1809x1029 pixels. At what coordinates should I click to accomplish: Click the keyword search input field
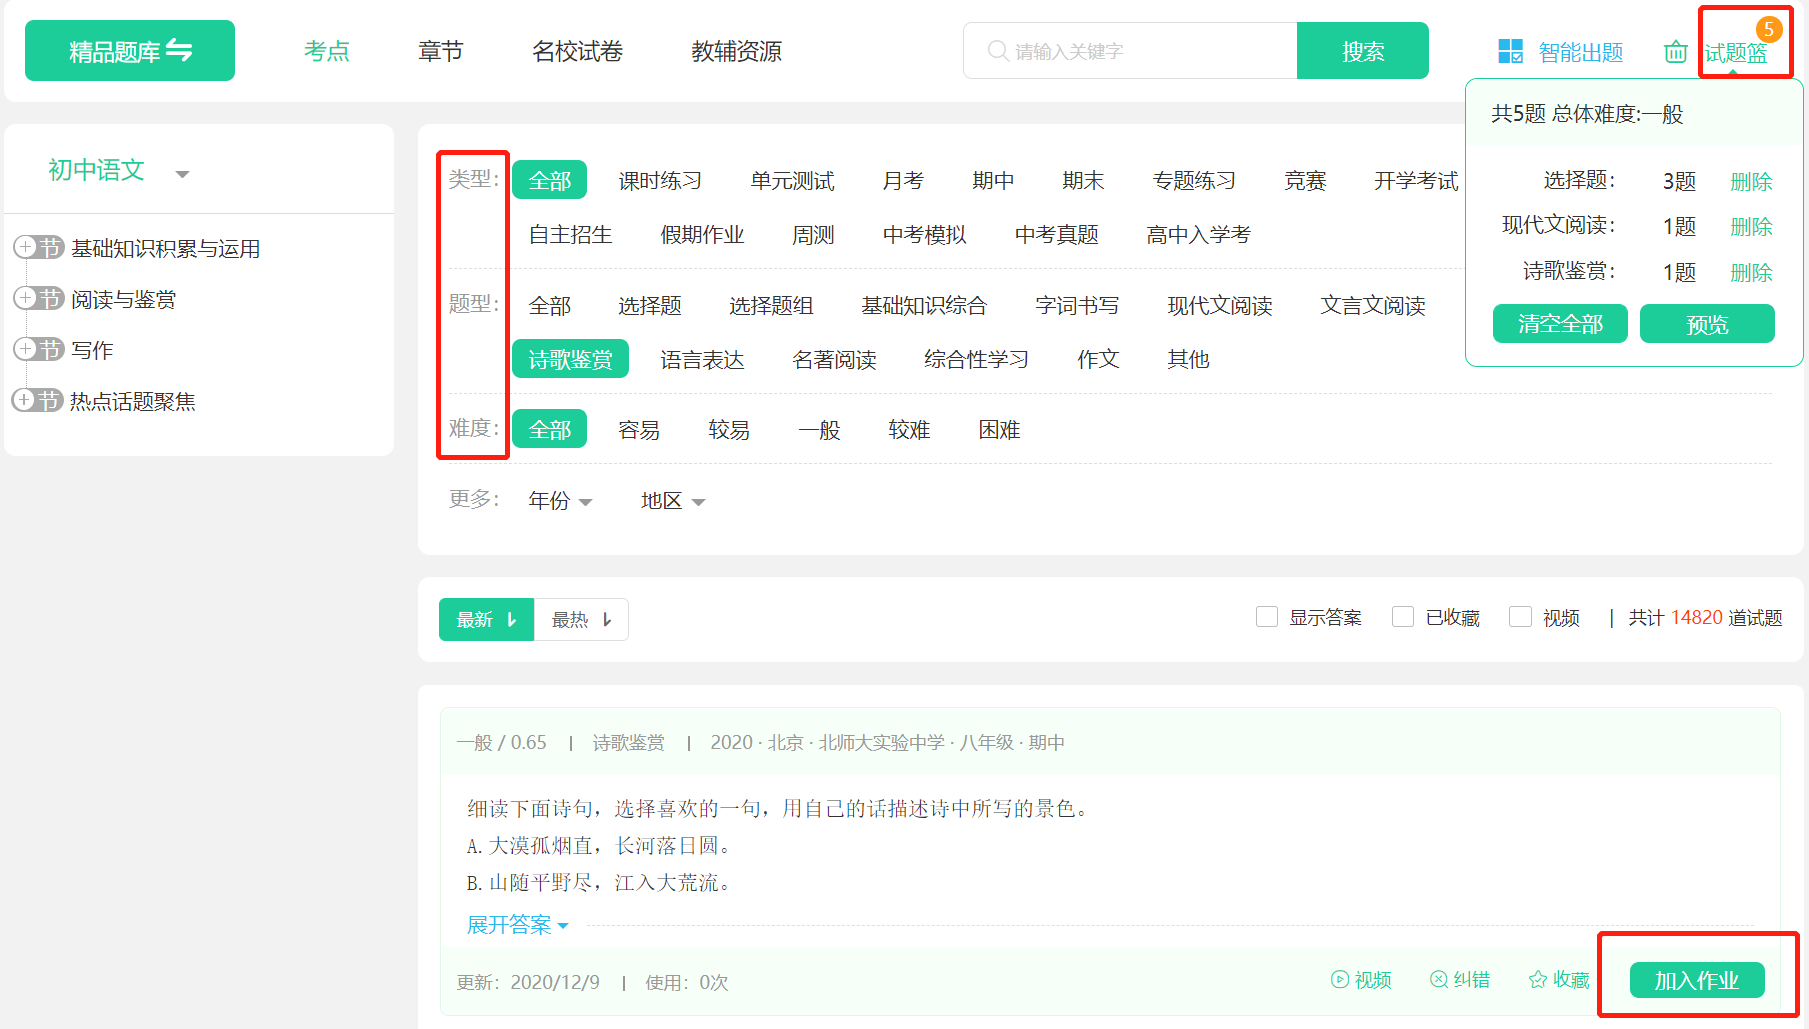pos(1130,51)
